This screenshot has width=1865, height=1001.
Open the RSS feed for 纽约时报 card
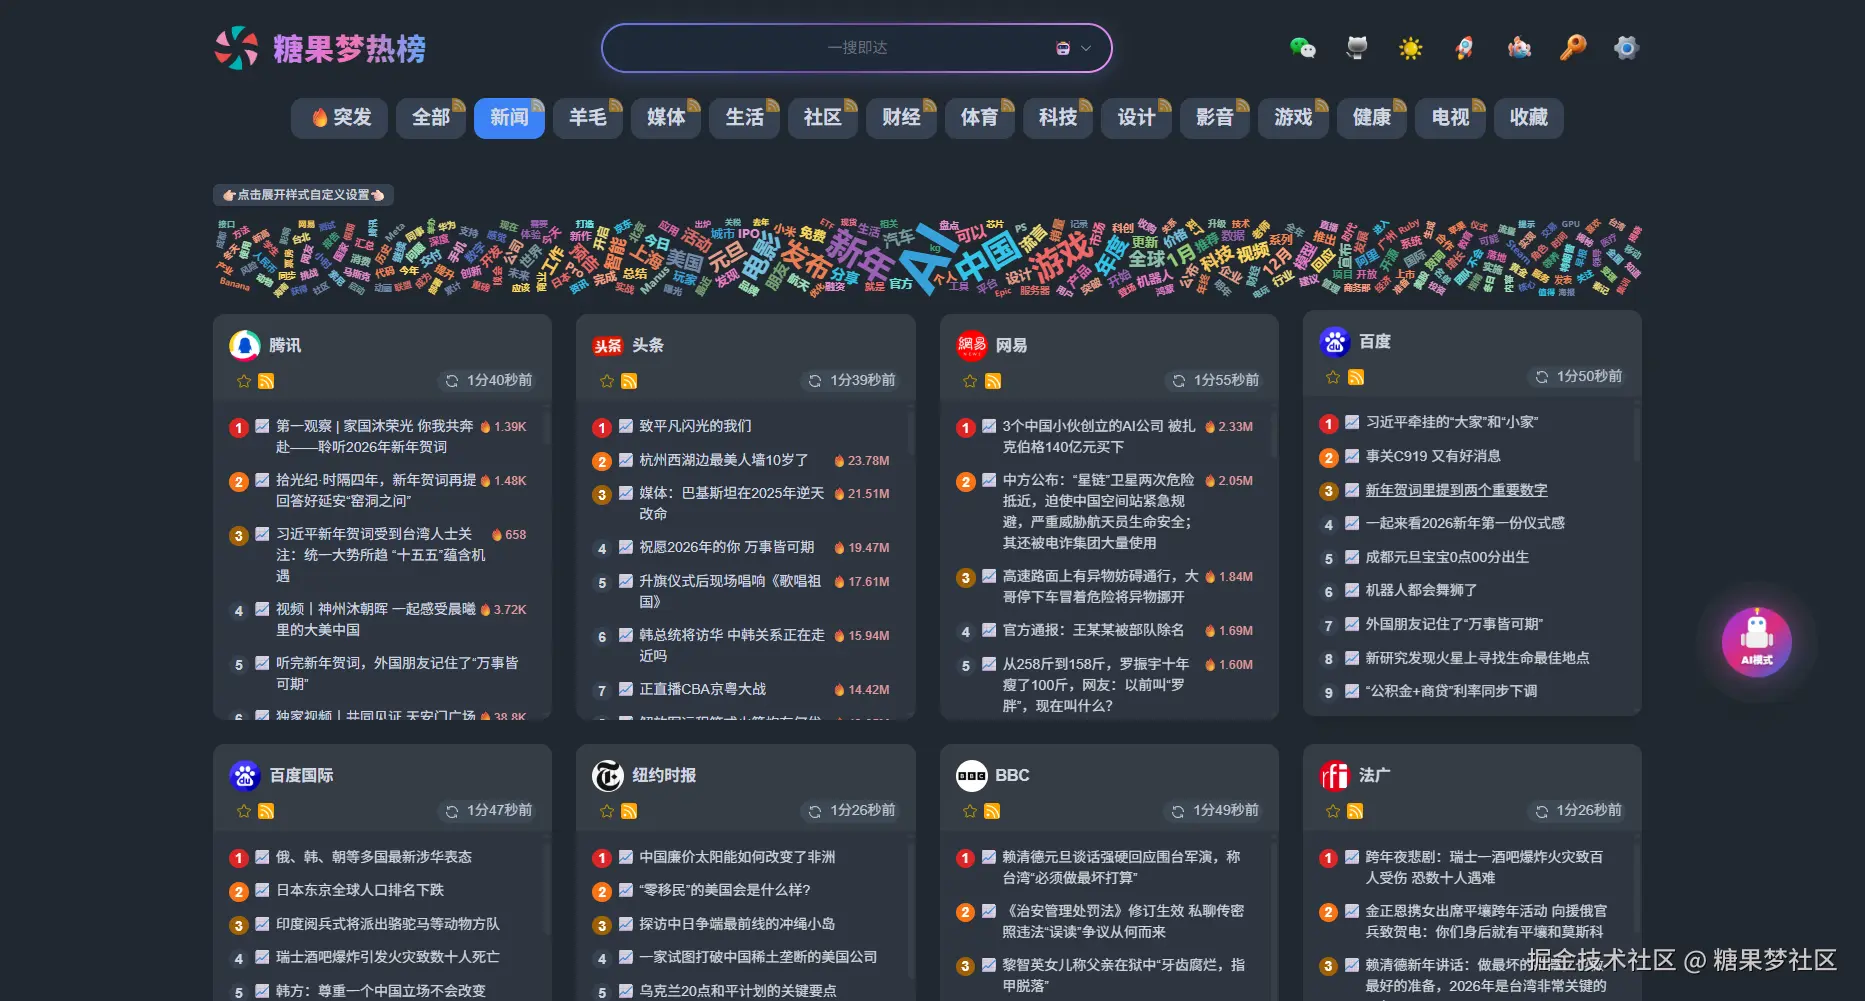click(x=629, y=811)
